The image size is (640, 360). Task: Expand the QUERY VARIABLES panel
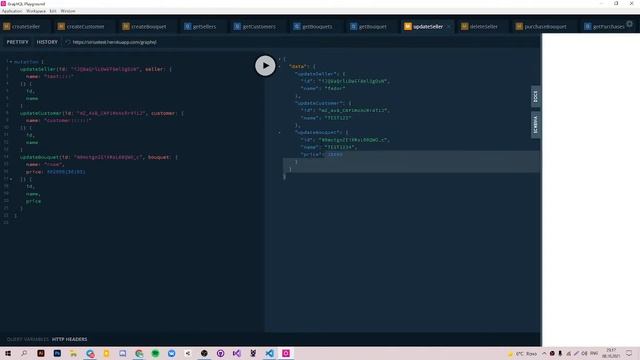click(x=27, y=339)
